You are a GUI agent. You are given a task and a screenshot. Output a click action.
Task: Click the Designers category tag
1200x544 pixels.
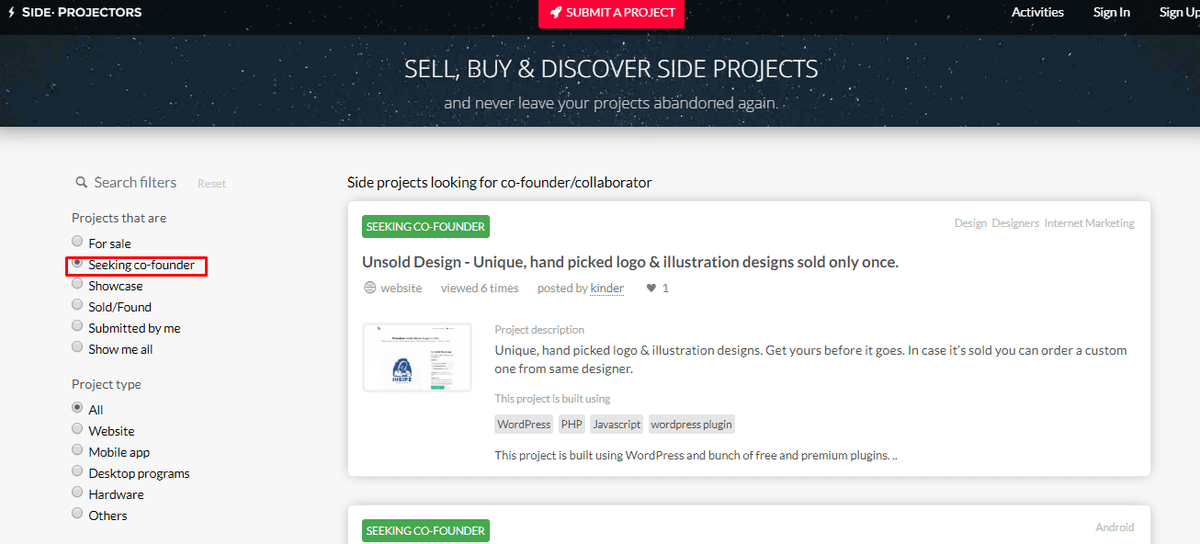point(1015,223)
